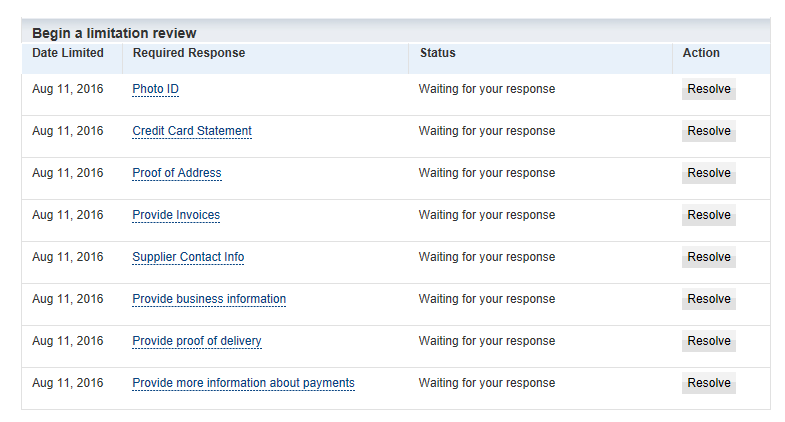This screenshot has width=785, height=422.
Task: Click Resolve for Credit Card Statement
Action: tap(708, 131)
